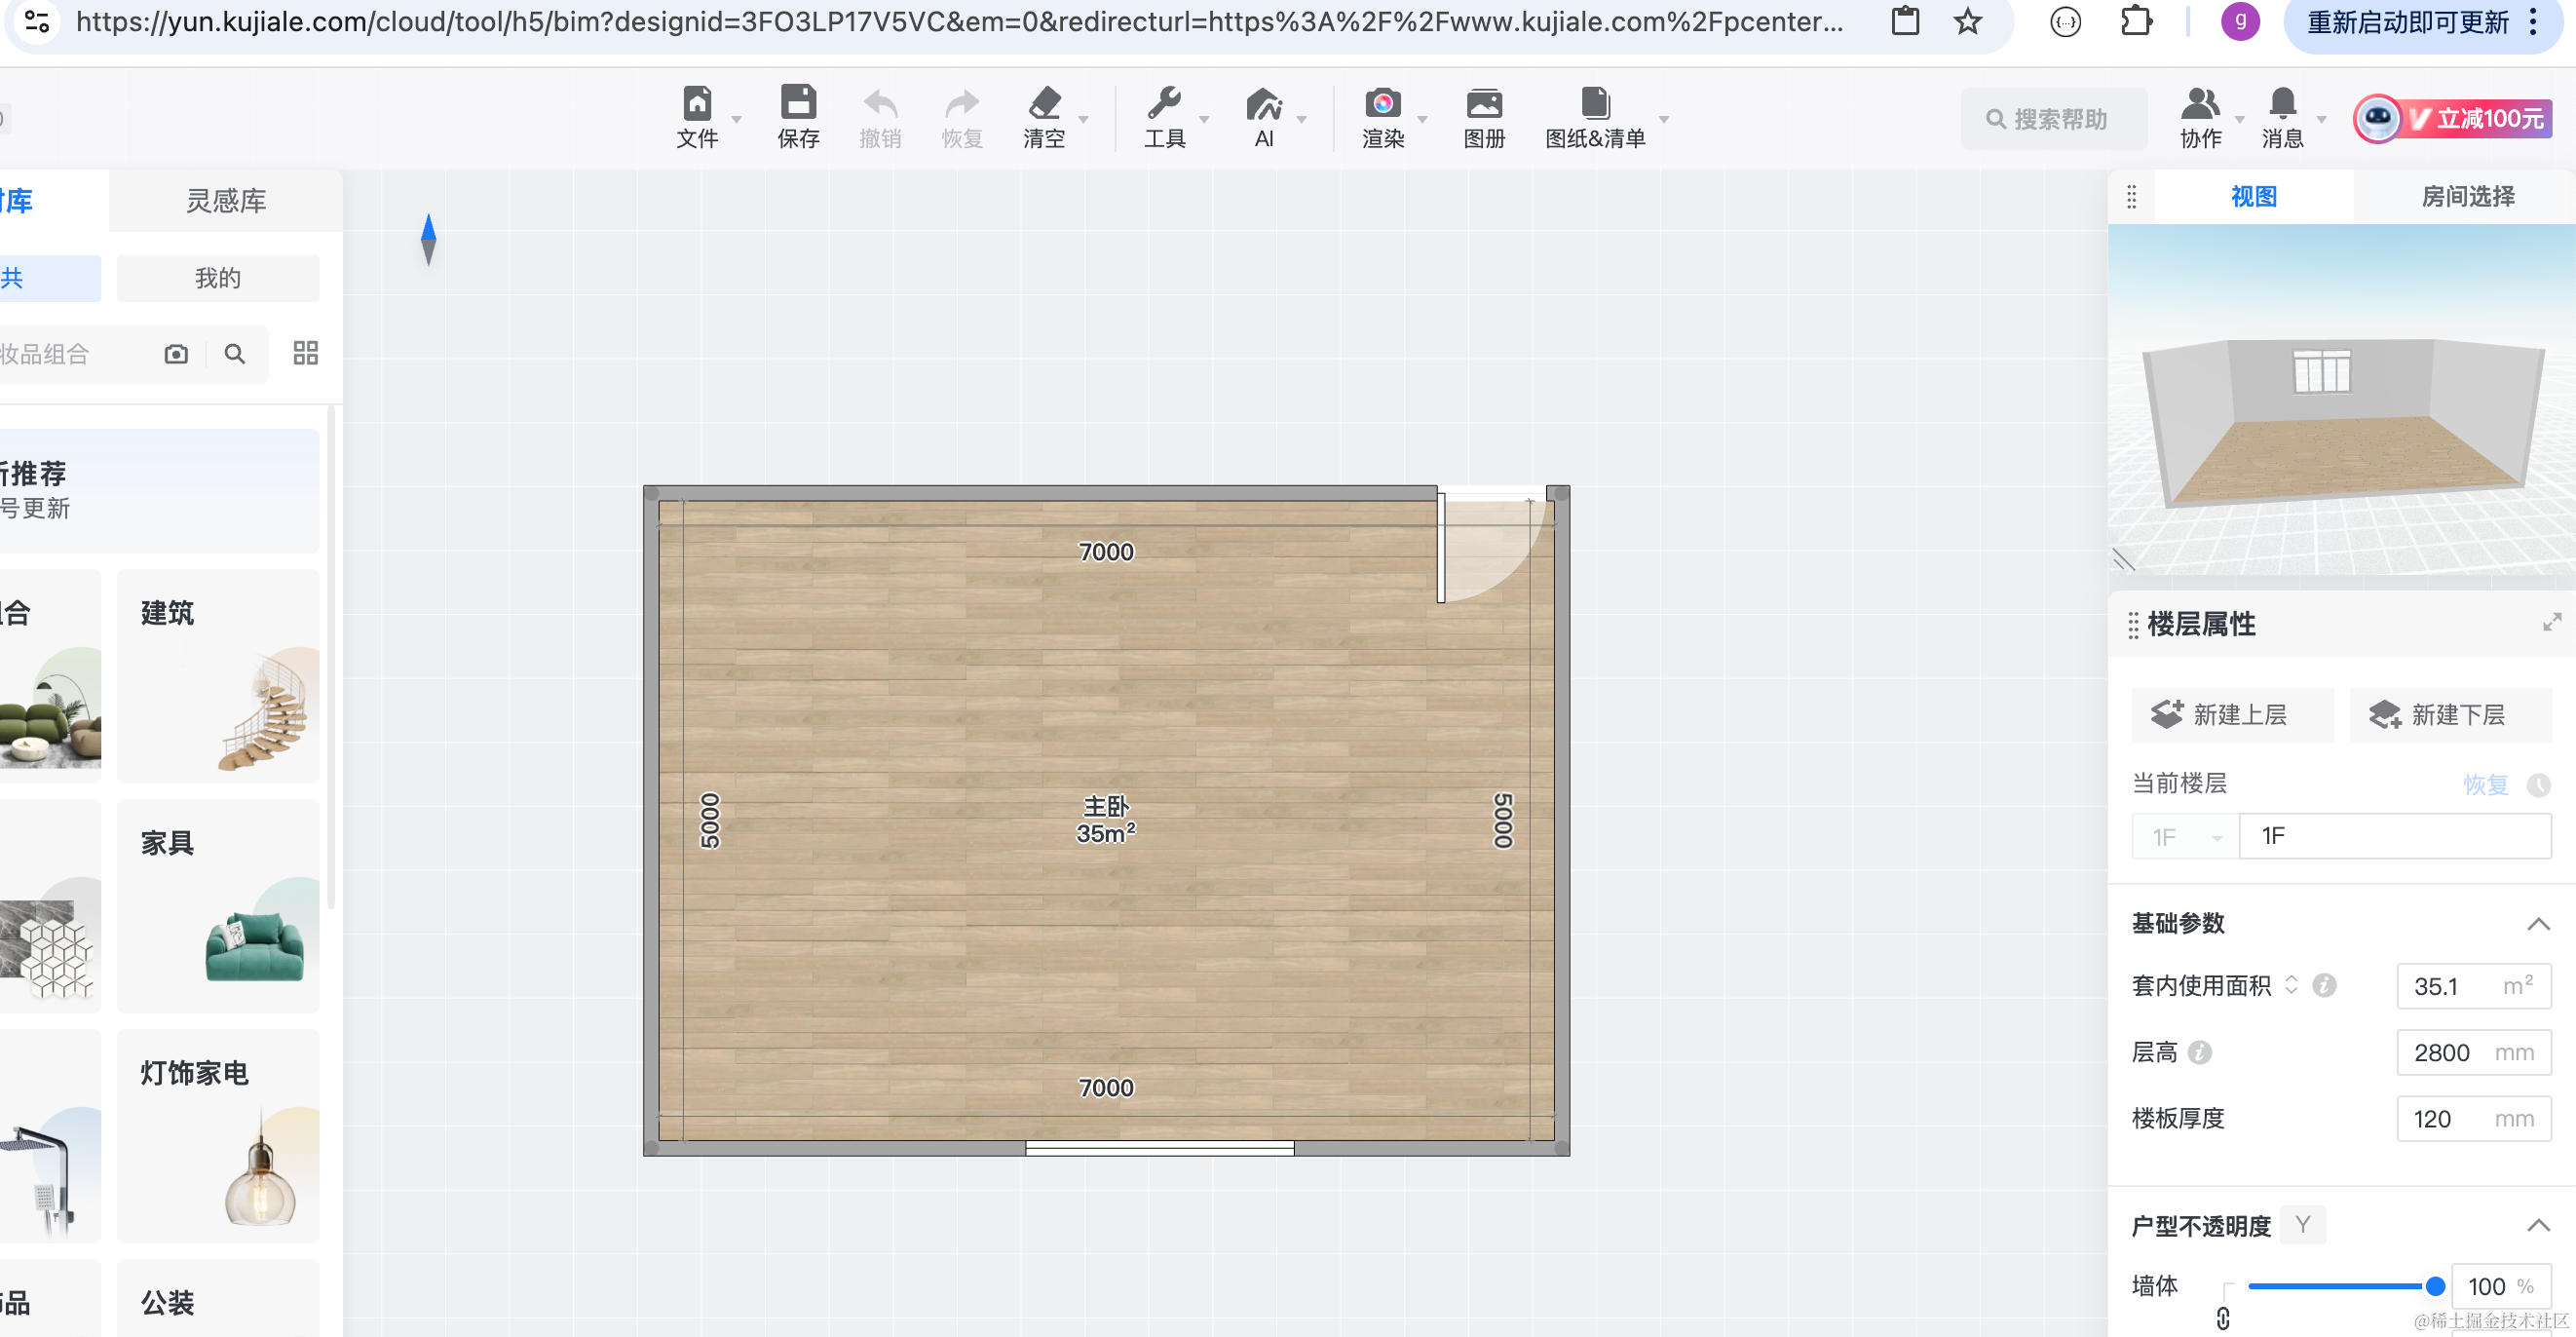Open the 图册 (Album) icon

click(1484, 103)
